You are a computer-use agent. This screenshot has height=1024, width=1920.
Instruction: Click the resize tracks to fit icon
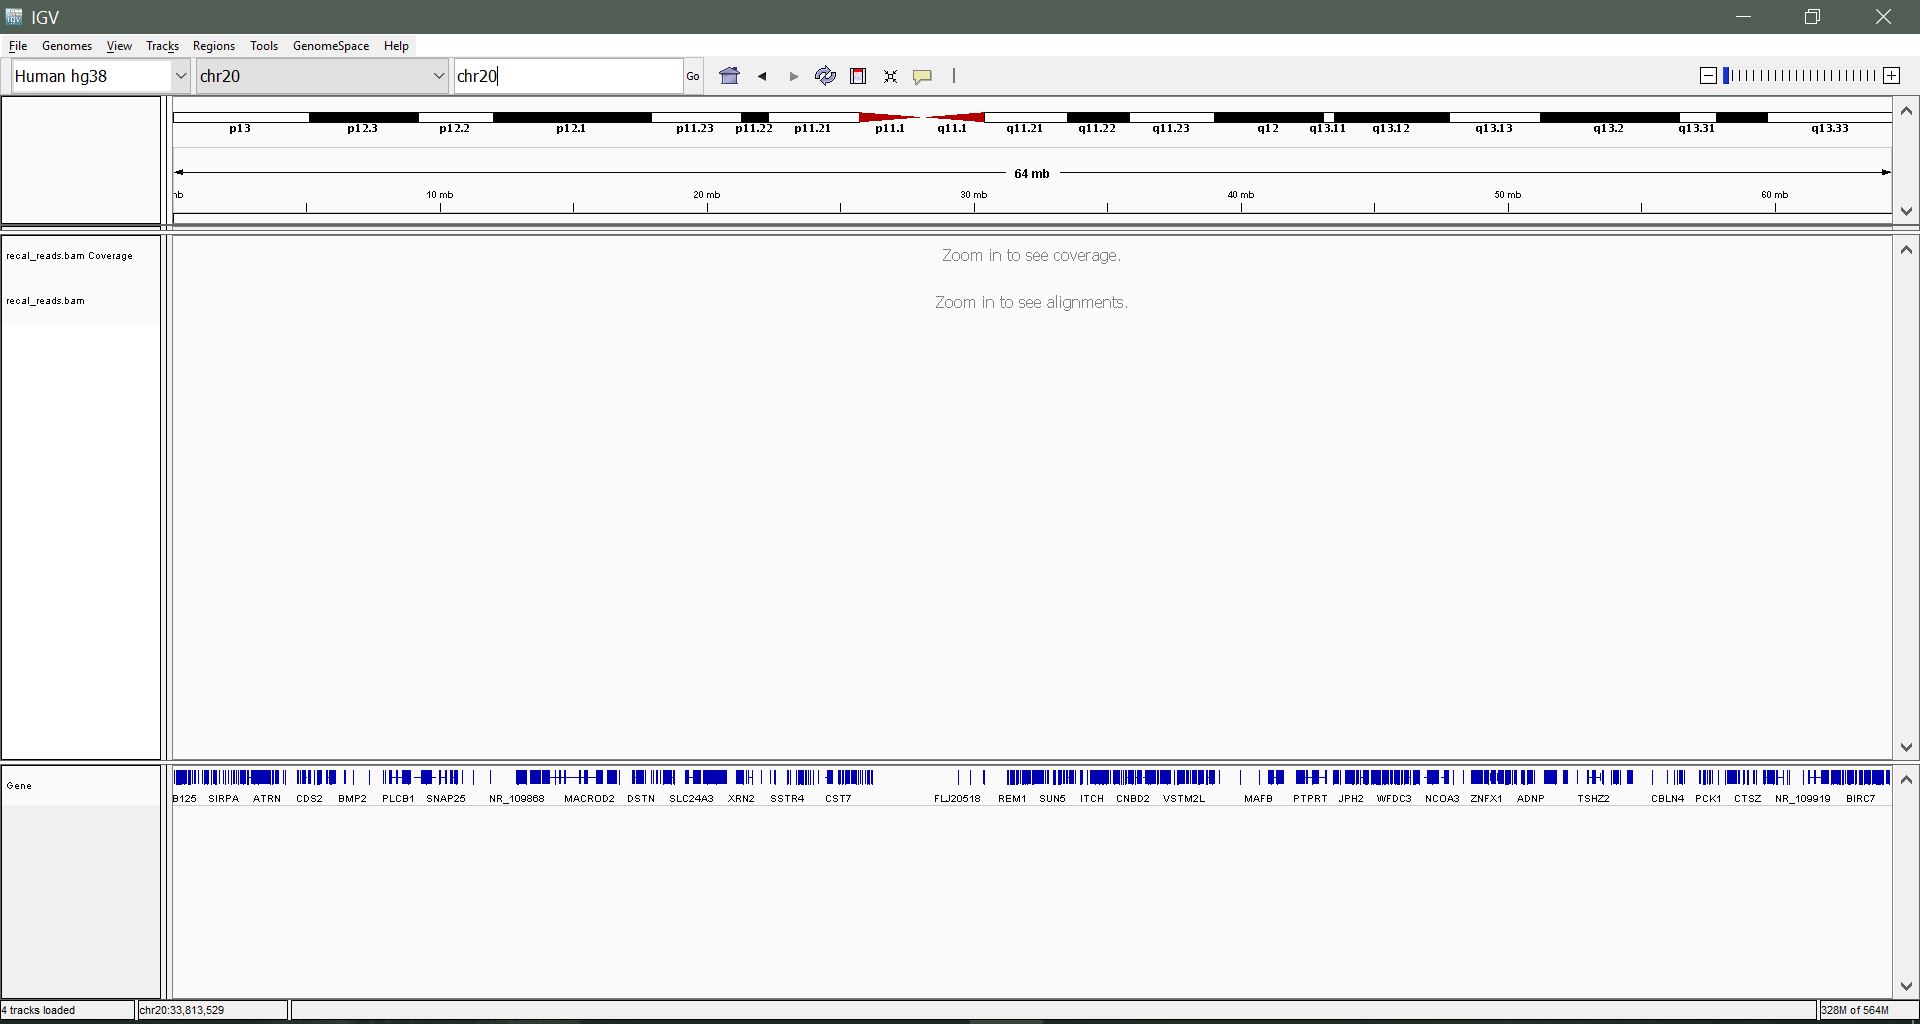coord(890,76)
